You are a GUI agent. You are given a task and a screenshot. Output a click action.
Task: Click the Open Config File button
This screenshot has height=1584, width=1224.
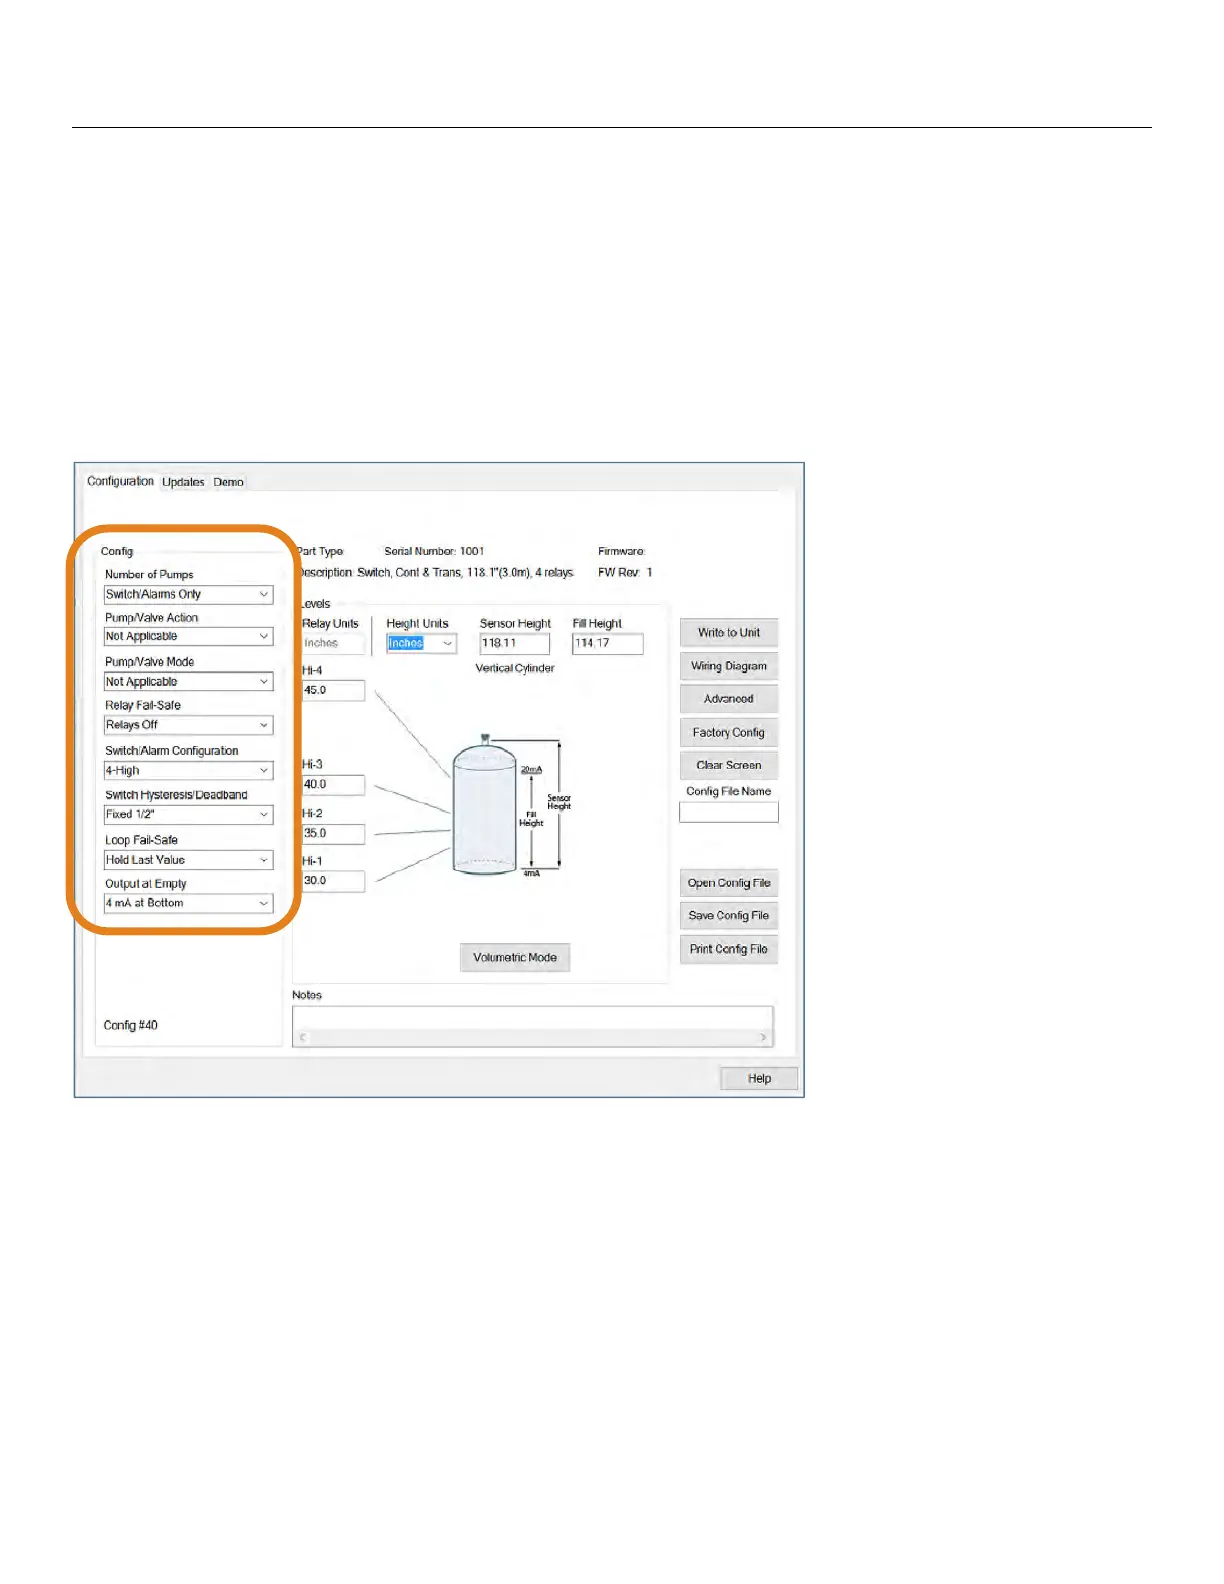[729, 883]
